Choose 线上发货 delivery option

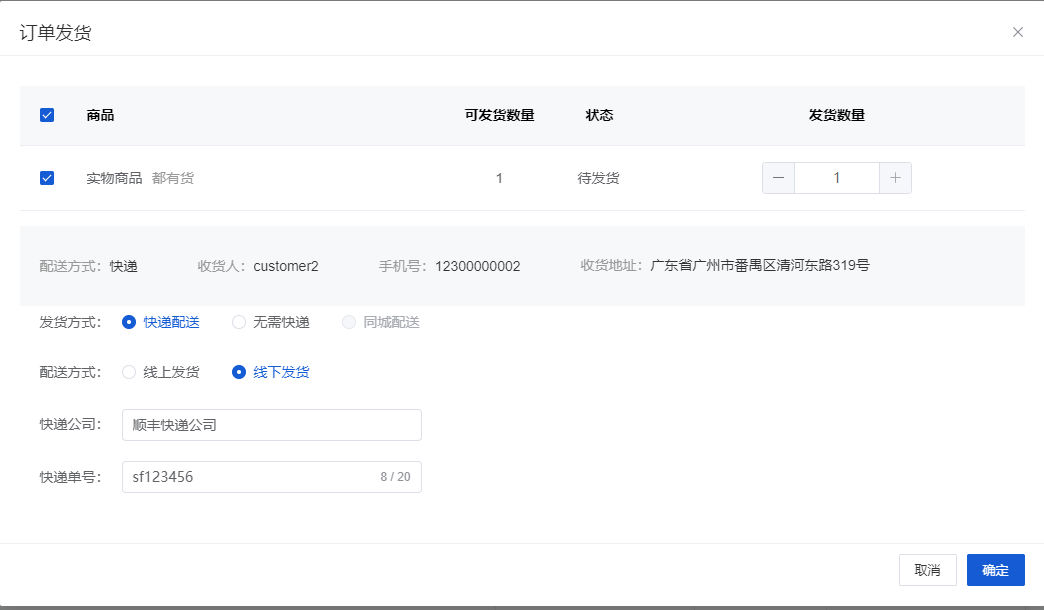pos(161,372)
